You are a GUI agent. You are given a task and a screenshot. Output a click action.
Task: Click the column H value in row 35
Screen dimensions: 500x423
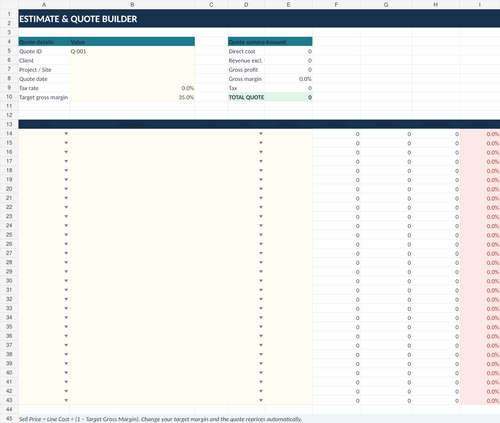[436, 327]
